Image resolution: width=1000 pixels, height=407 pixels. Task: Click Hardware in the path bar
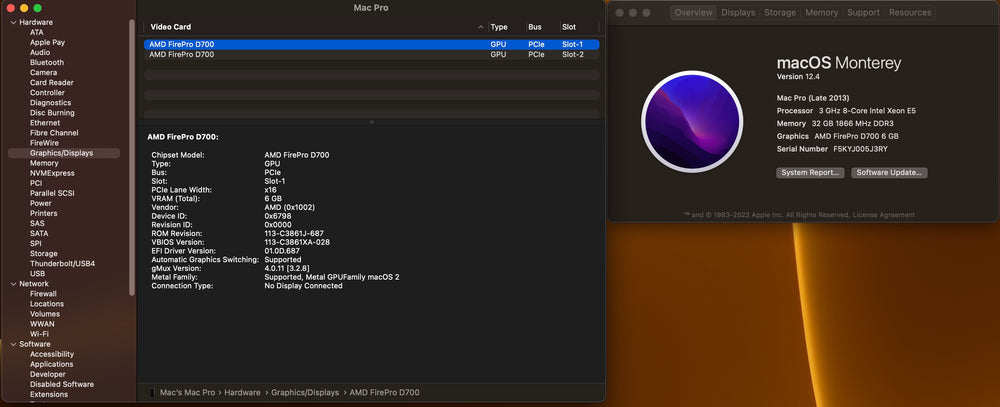(242, 393)
